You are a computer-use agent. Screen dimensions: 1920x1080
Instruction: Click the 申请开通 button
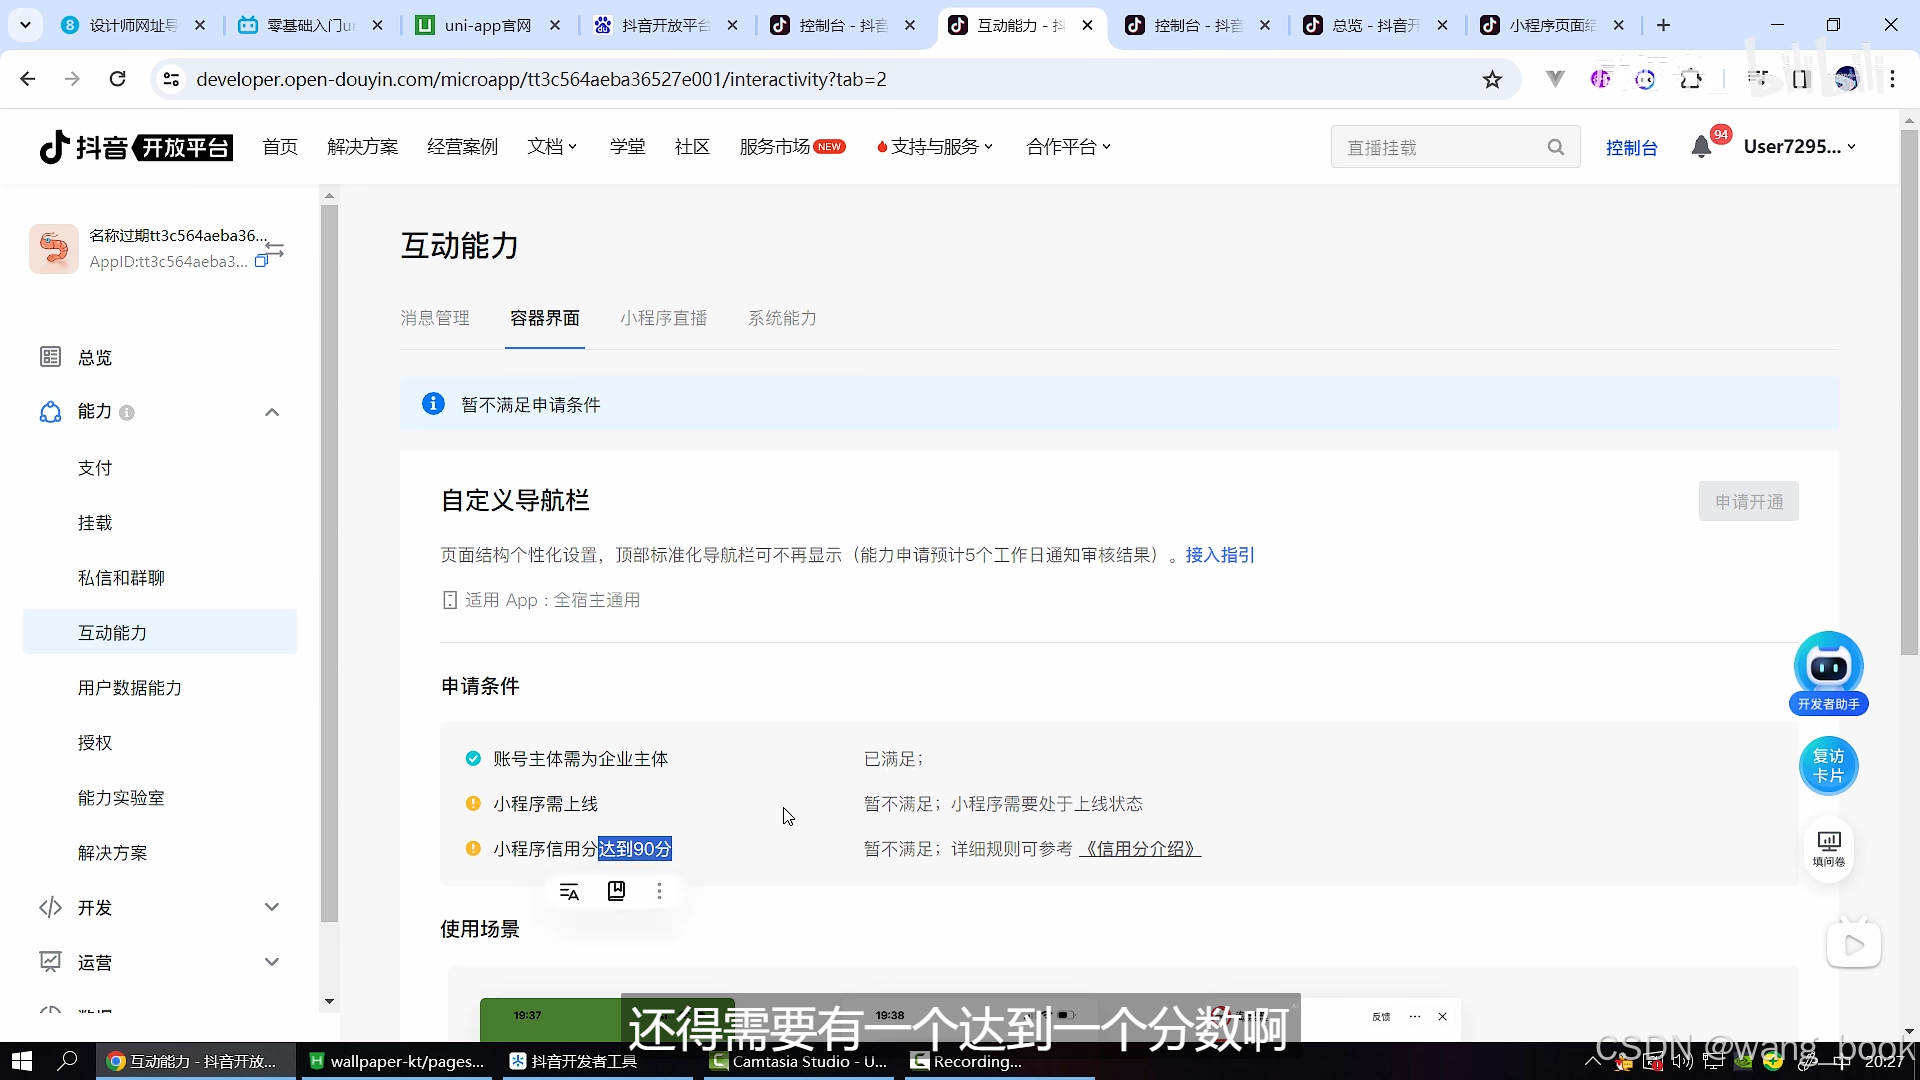point(1749,502)
